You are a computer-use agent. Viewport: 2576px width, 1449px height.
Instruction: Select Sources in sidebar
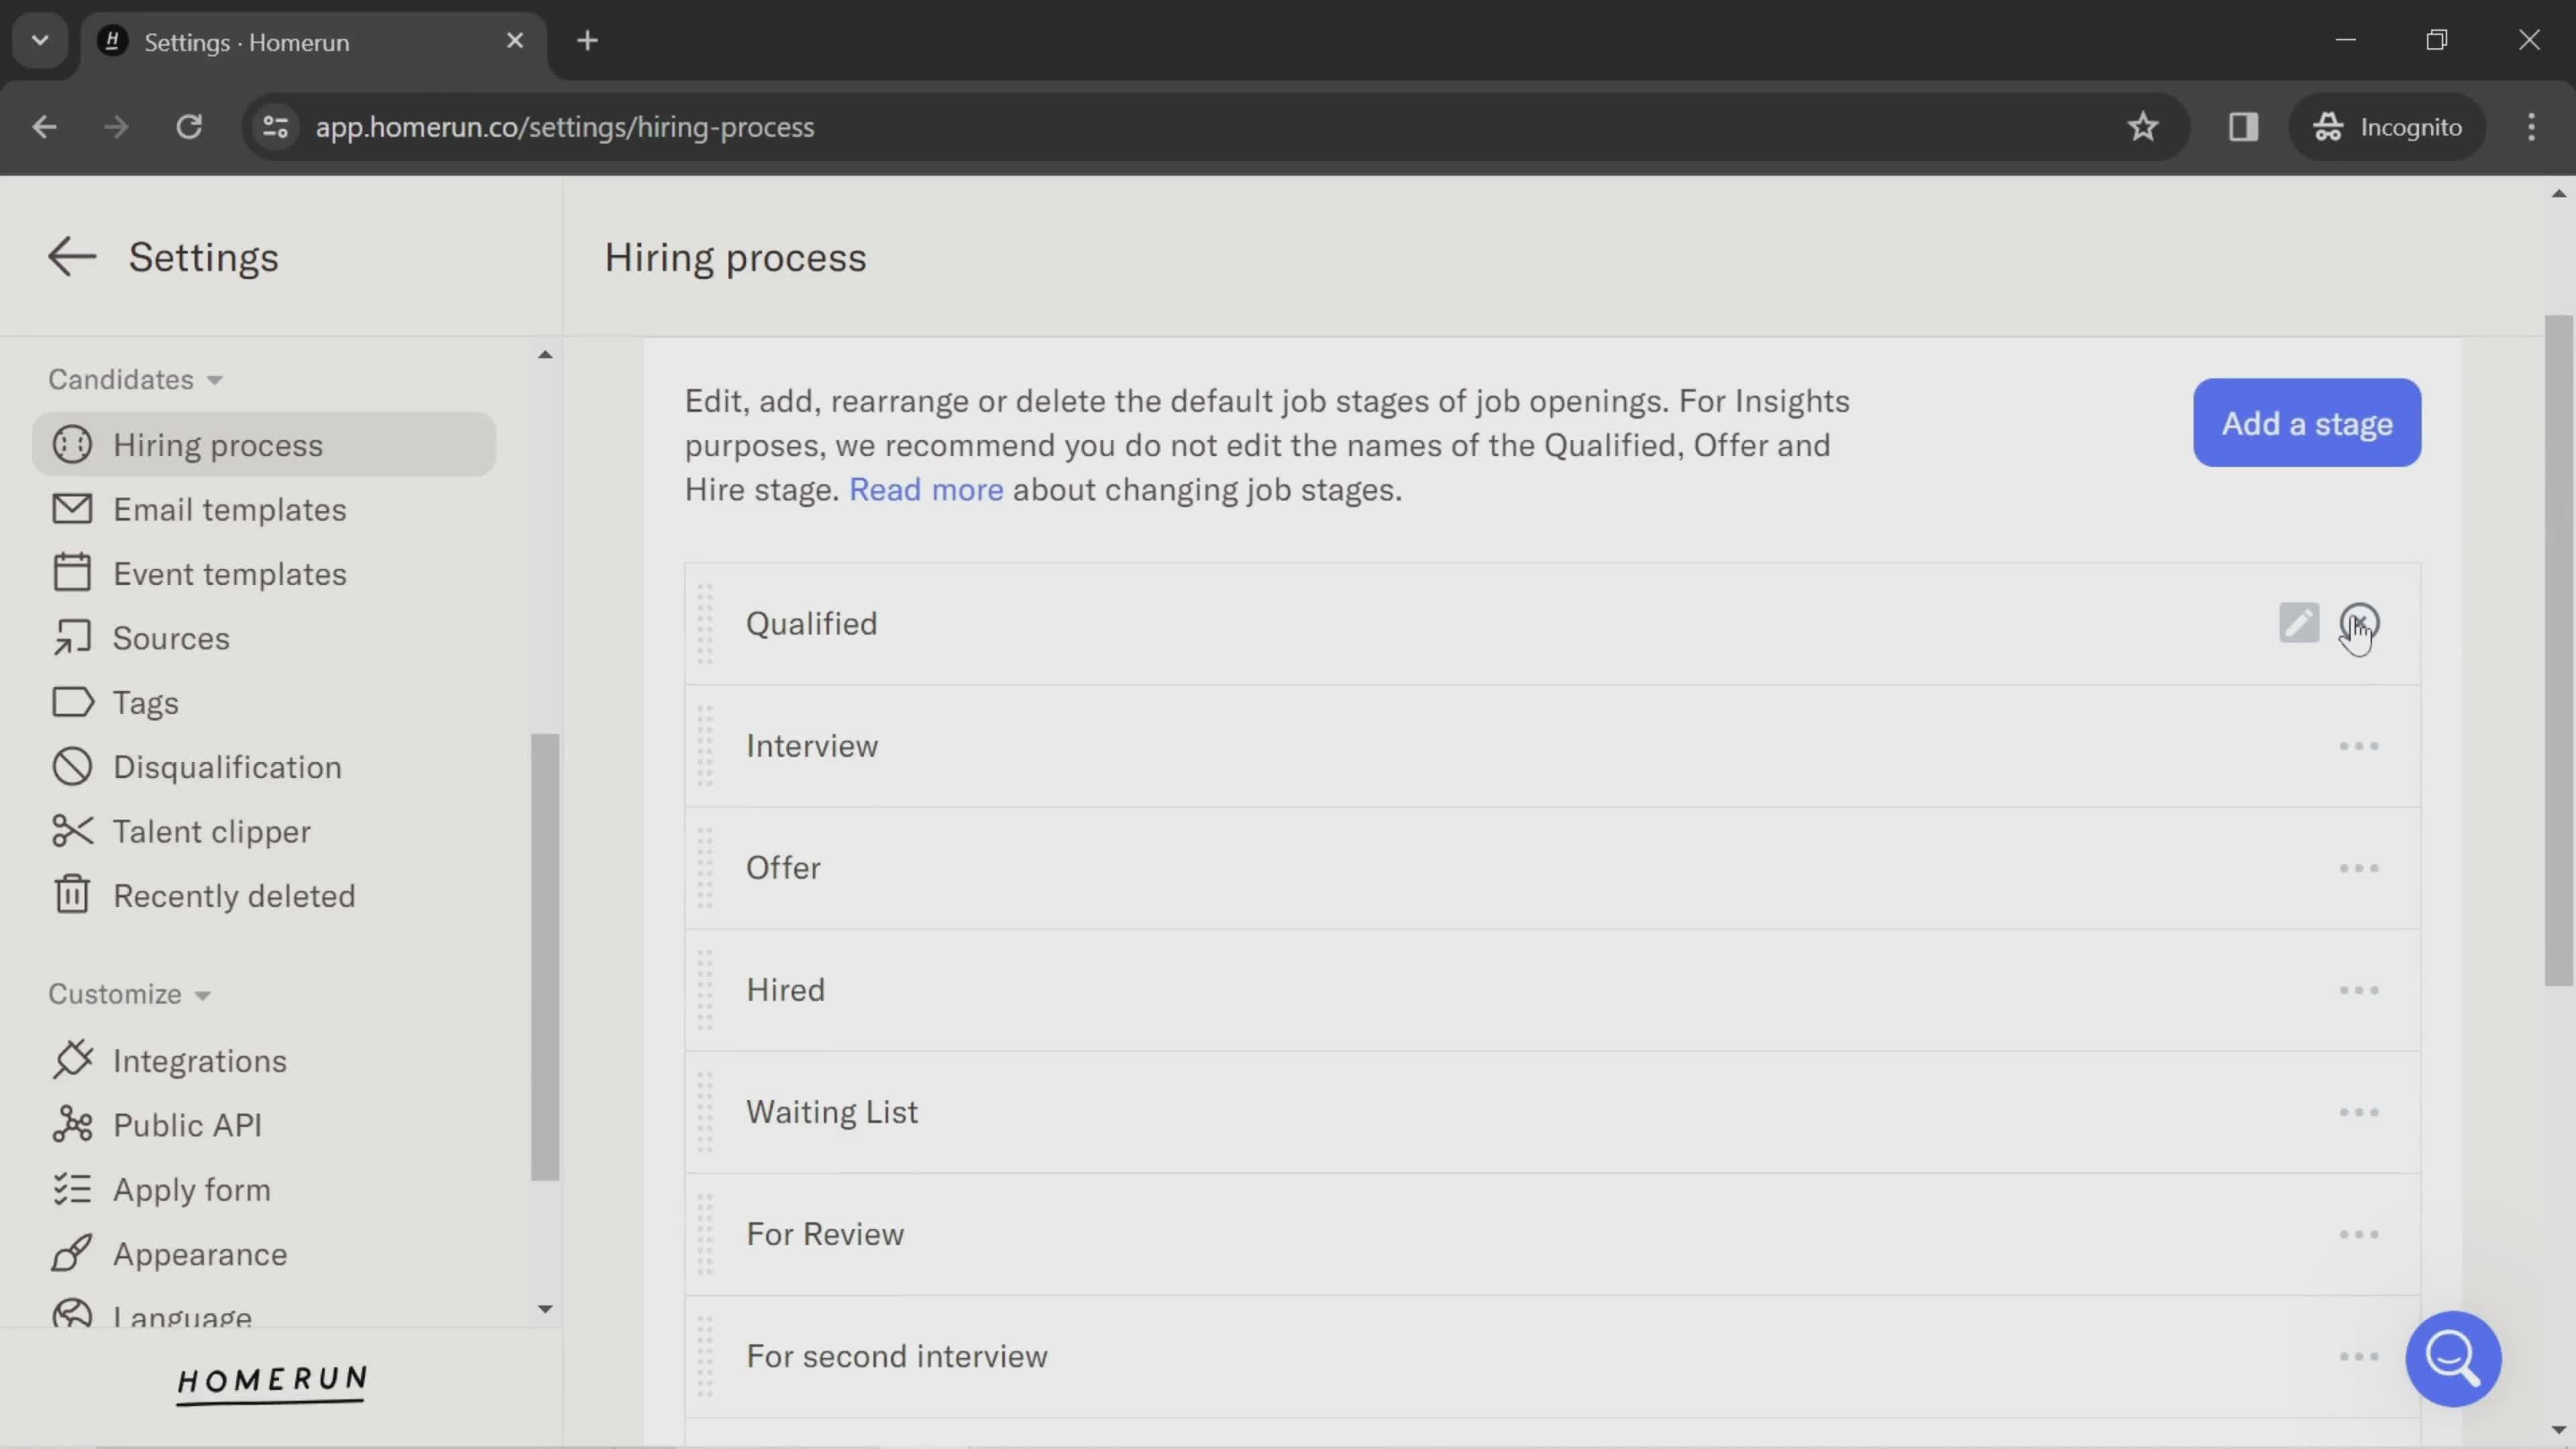172,639
